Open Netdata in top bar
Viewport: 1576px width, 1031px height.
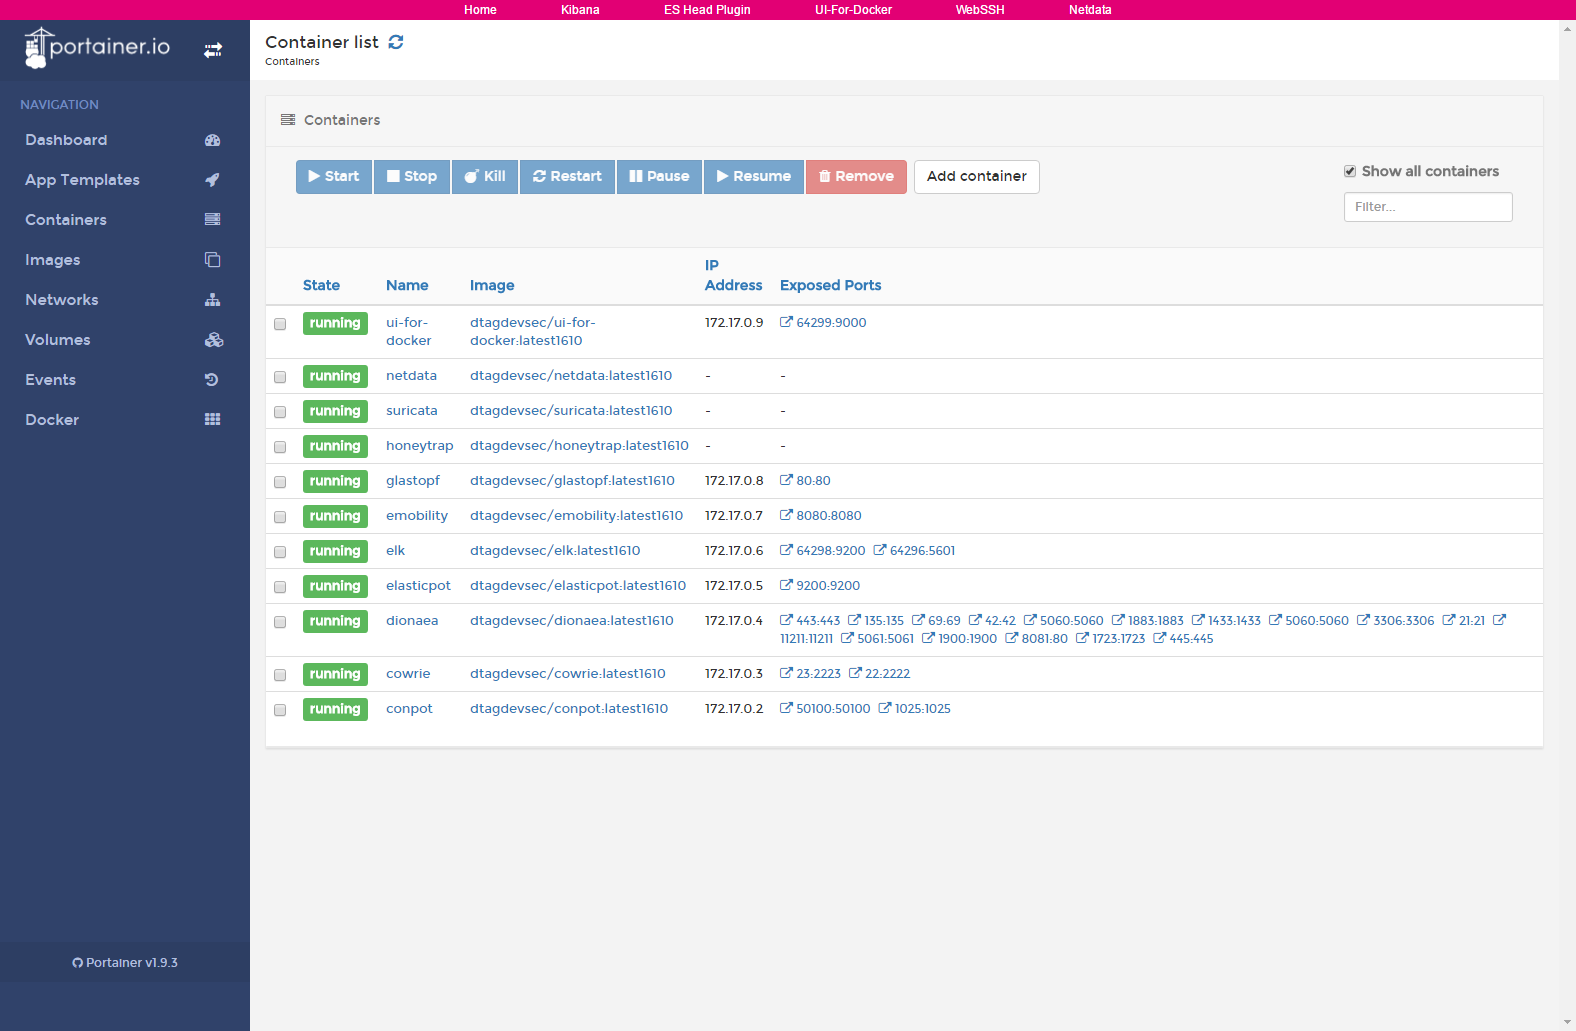point(1090,10)
